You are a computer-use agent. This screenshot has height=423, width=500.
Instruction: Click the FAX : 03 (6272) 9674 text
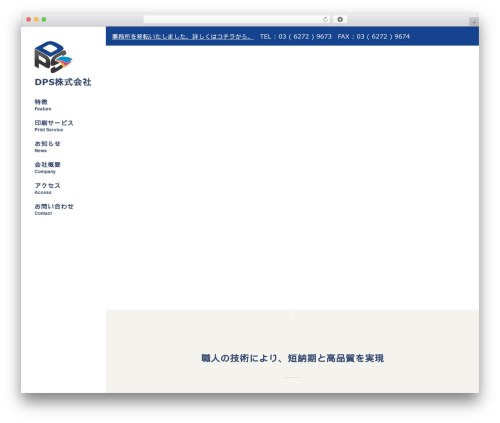click(x=374, y=37)
